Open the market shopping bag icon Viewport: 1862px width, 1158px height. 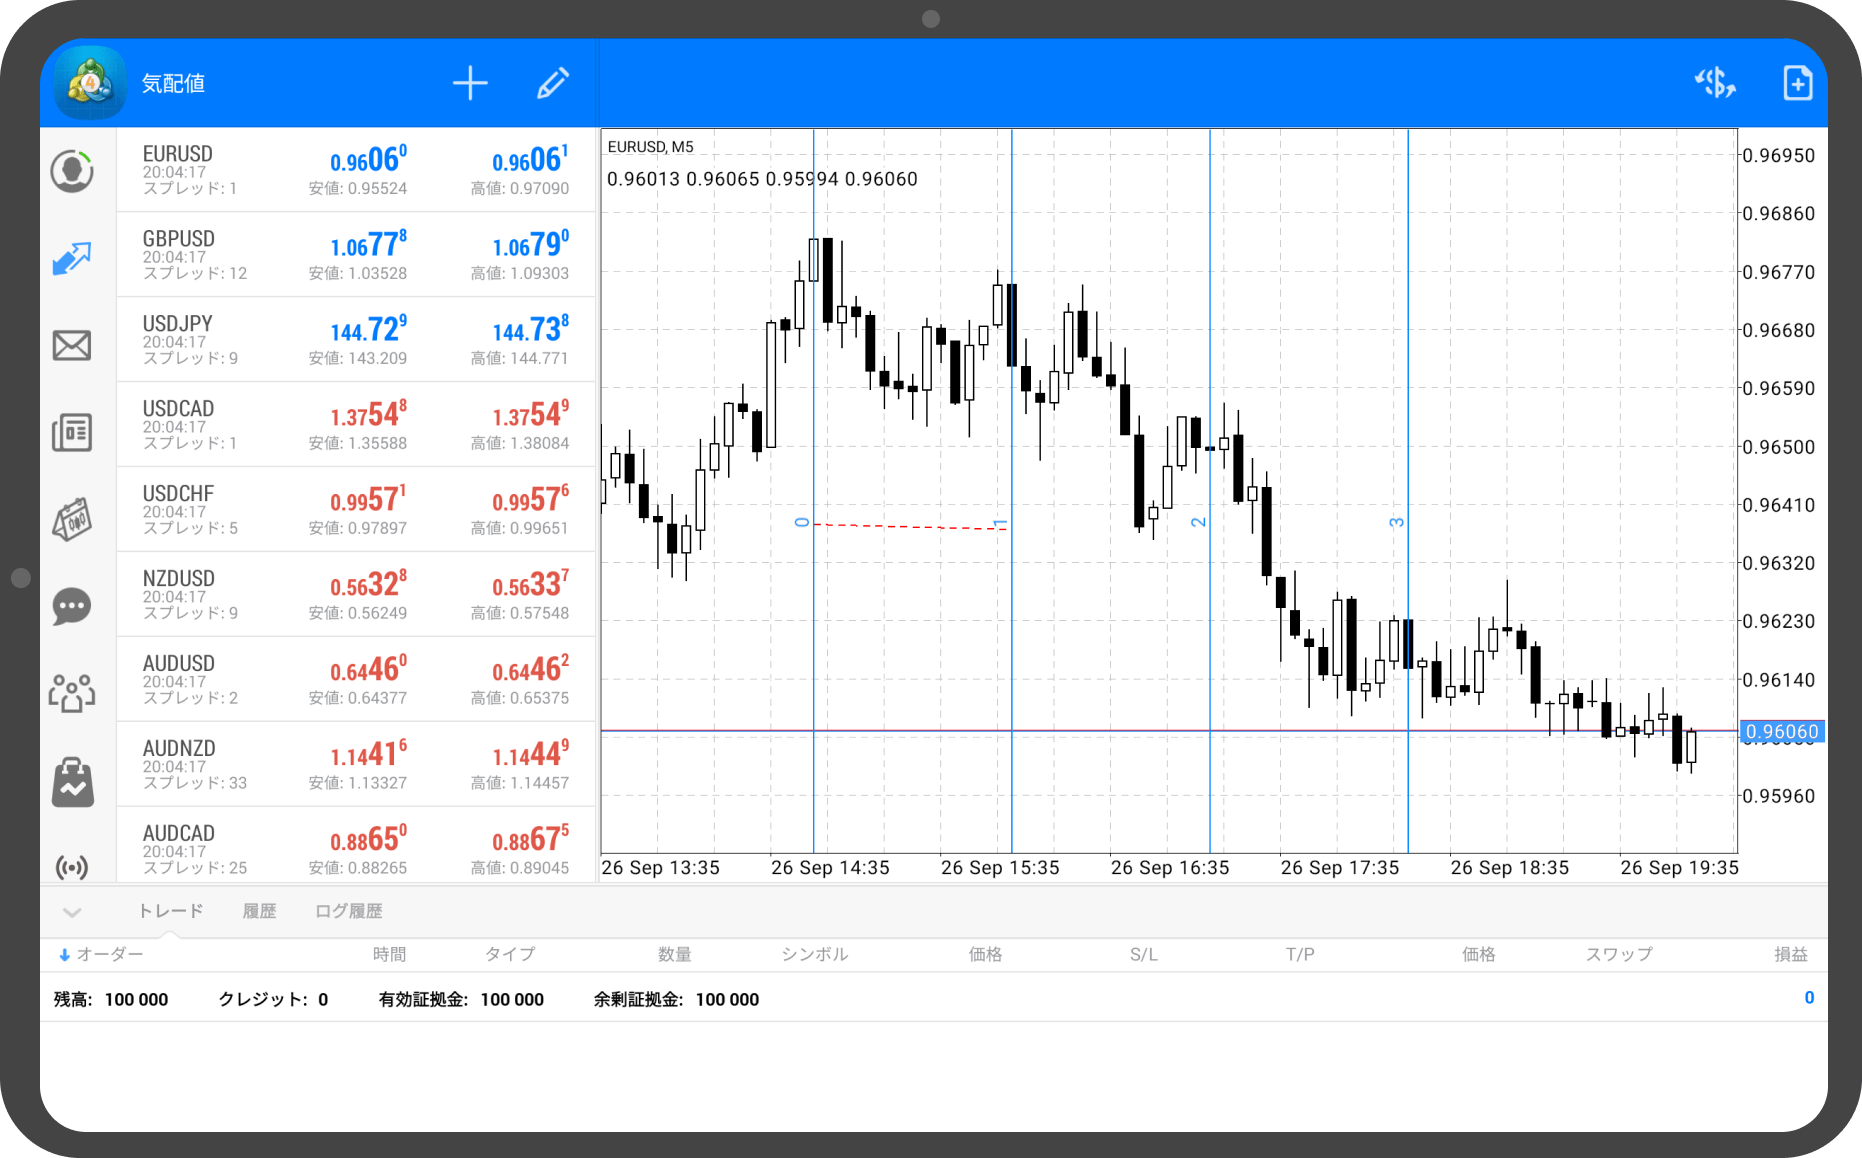coord(72,781)
